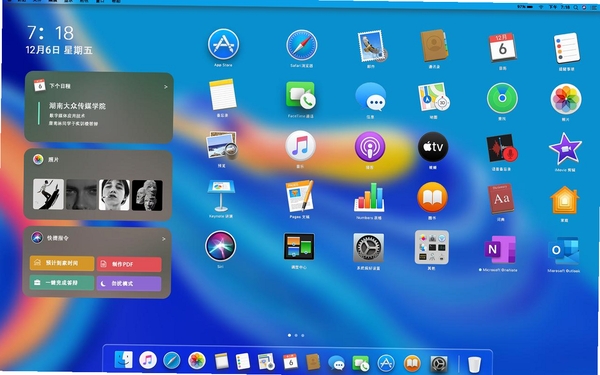Viewport: 600px width, 375px height.
Task: Launch Music from the app grid
Action: click(x=300, y=146)
